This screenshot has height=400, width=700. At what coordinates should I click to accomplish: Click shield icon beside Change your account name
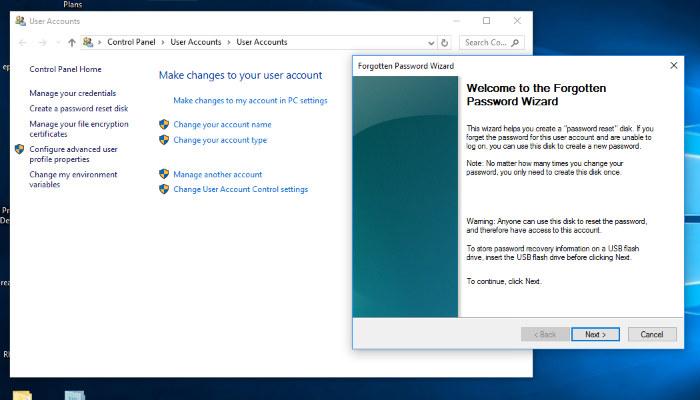[x=164, y=124]
